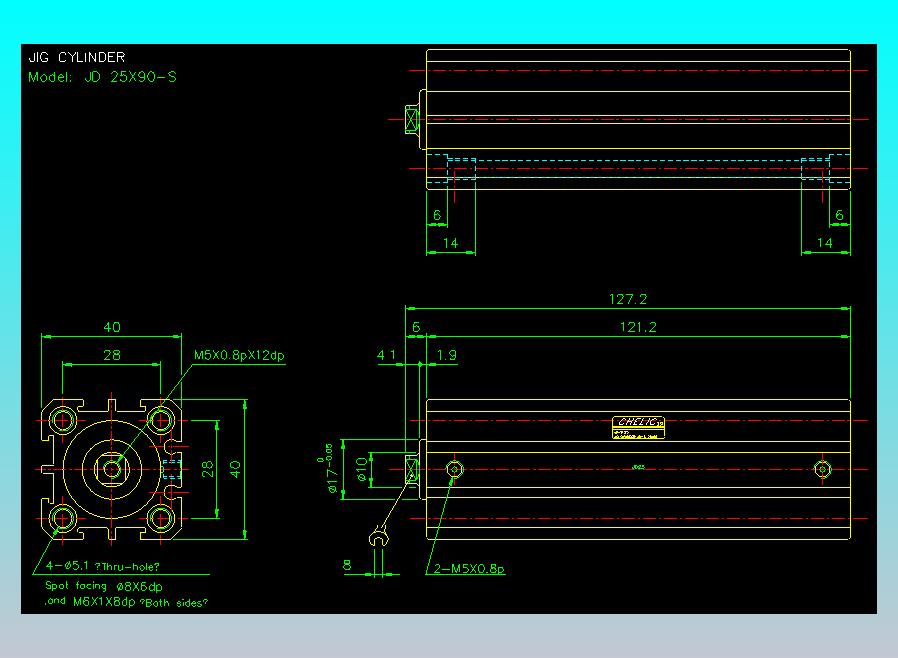Pick the 8 wrench-flat dimension text
Screen dimensions: 898x658
pos(347,565)
